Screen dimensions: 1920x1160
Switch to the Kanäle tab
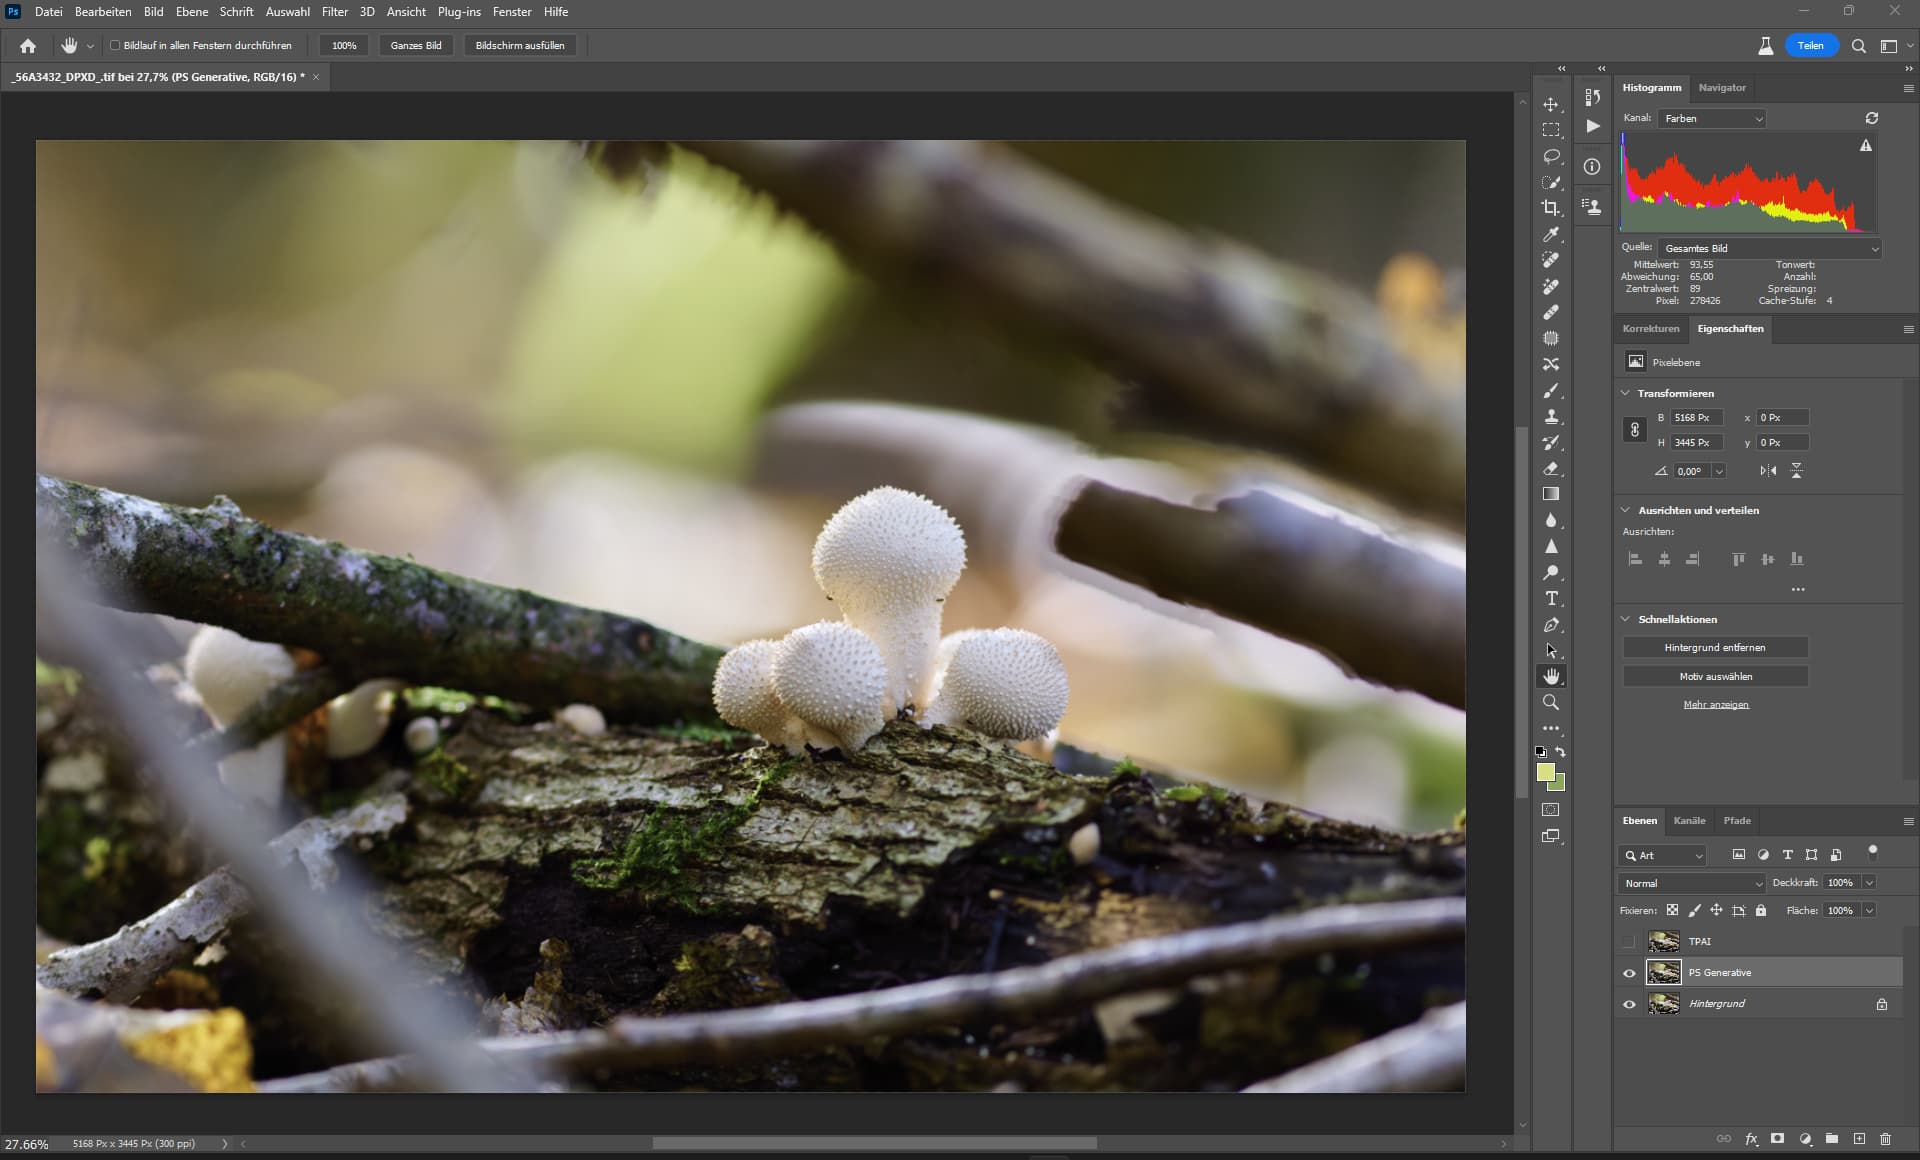(x=1689, y=820)
